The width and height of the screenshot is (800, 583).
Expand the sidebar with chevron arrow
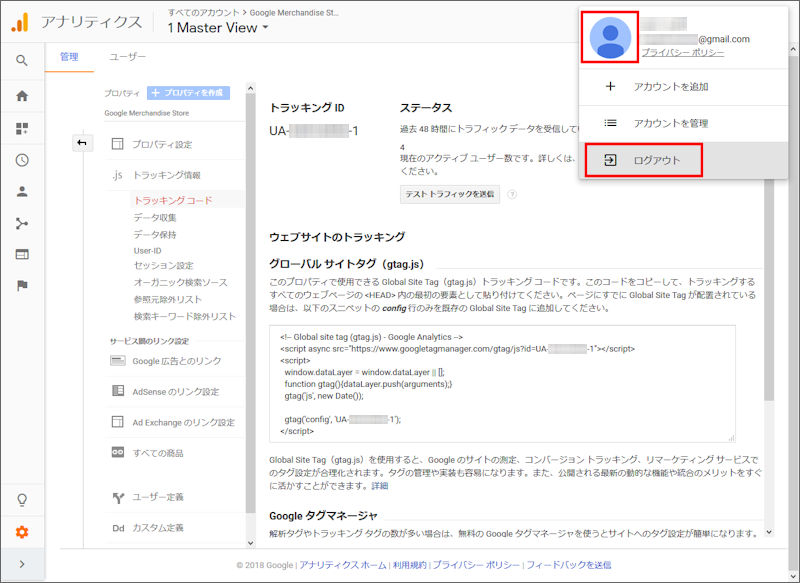click(x=22, y=564)
